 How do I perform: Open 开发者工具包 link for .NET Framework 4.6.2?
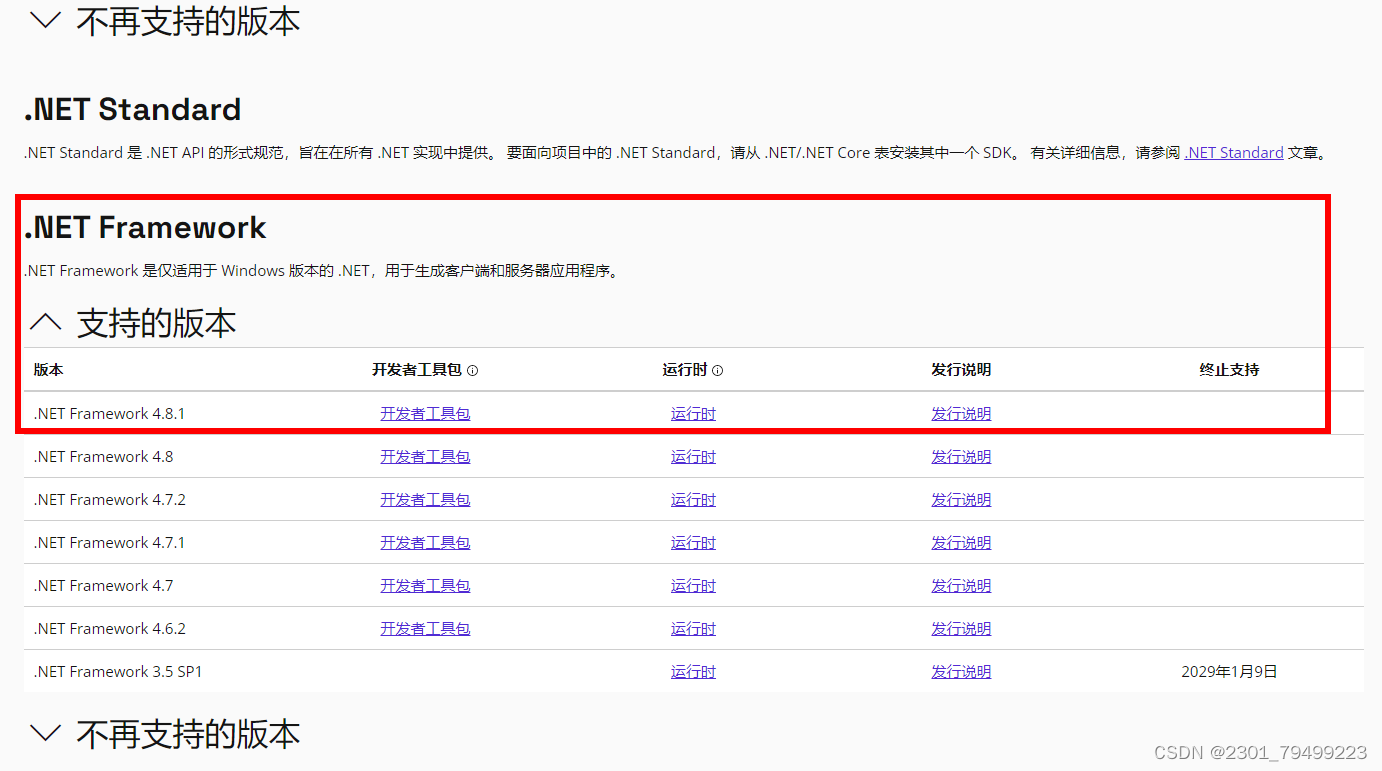tap(425, 629)
